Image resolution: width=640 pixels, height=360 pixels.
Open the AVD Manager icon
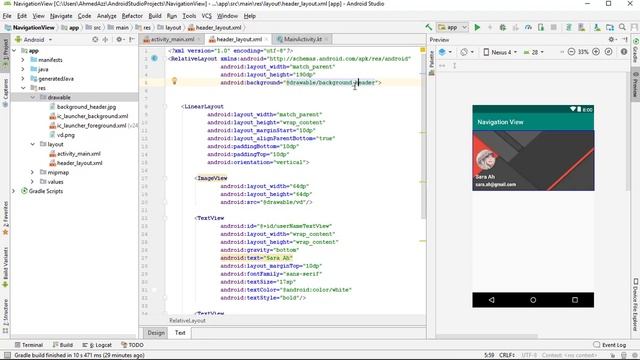[582, 27]
